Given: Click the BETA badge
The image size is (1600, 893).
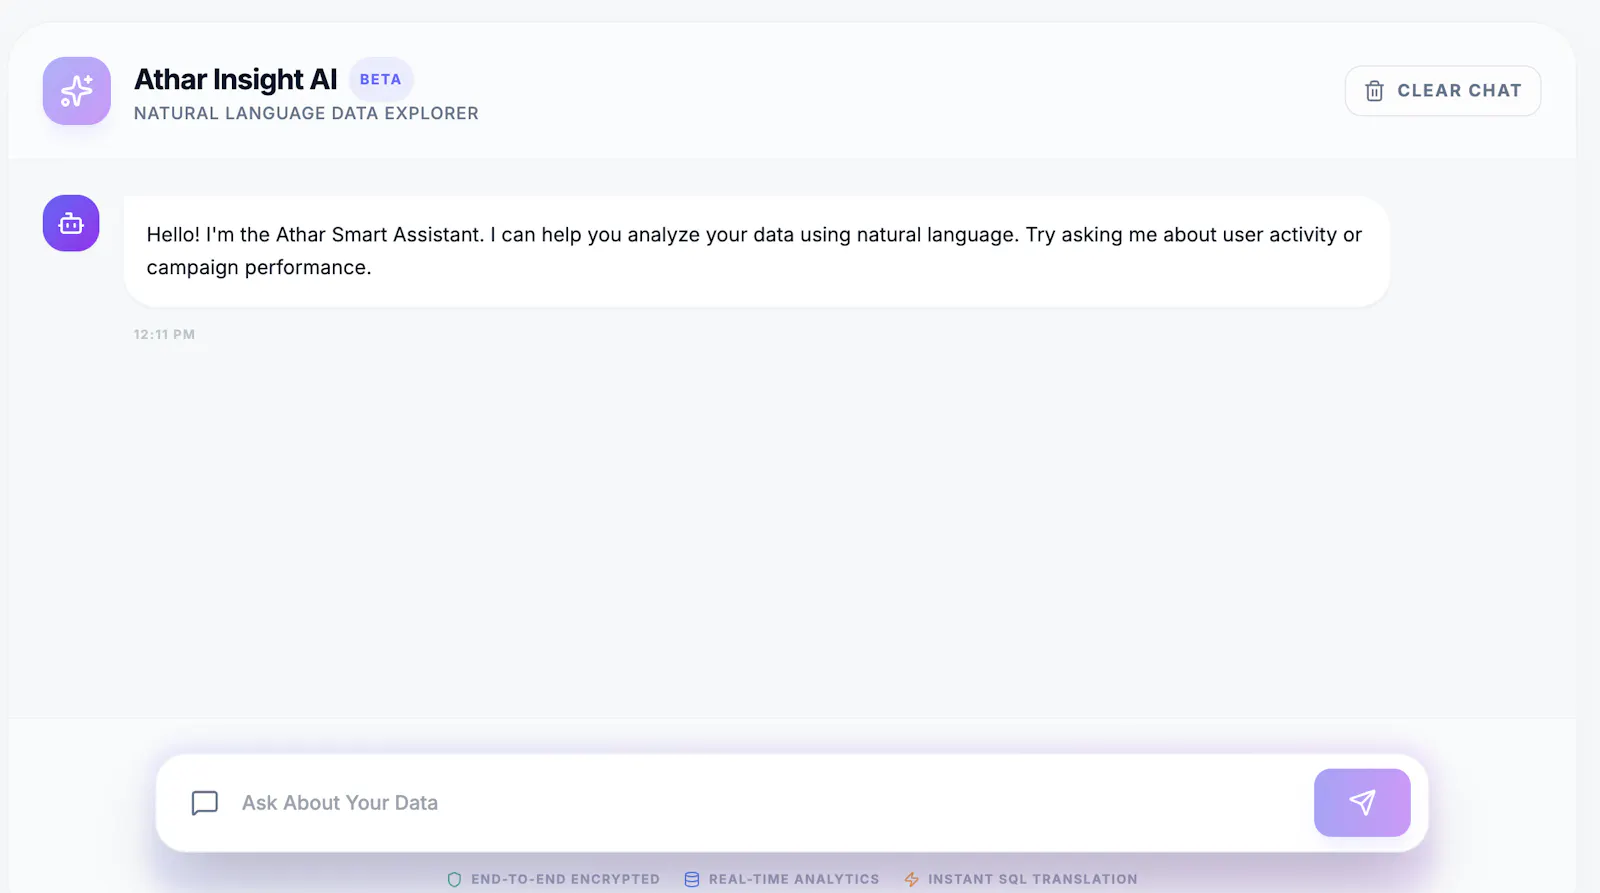Looking at the screenshot, I should click(381, 79).
